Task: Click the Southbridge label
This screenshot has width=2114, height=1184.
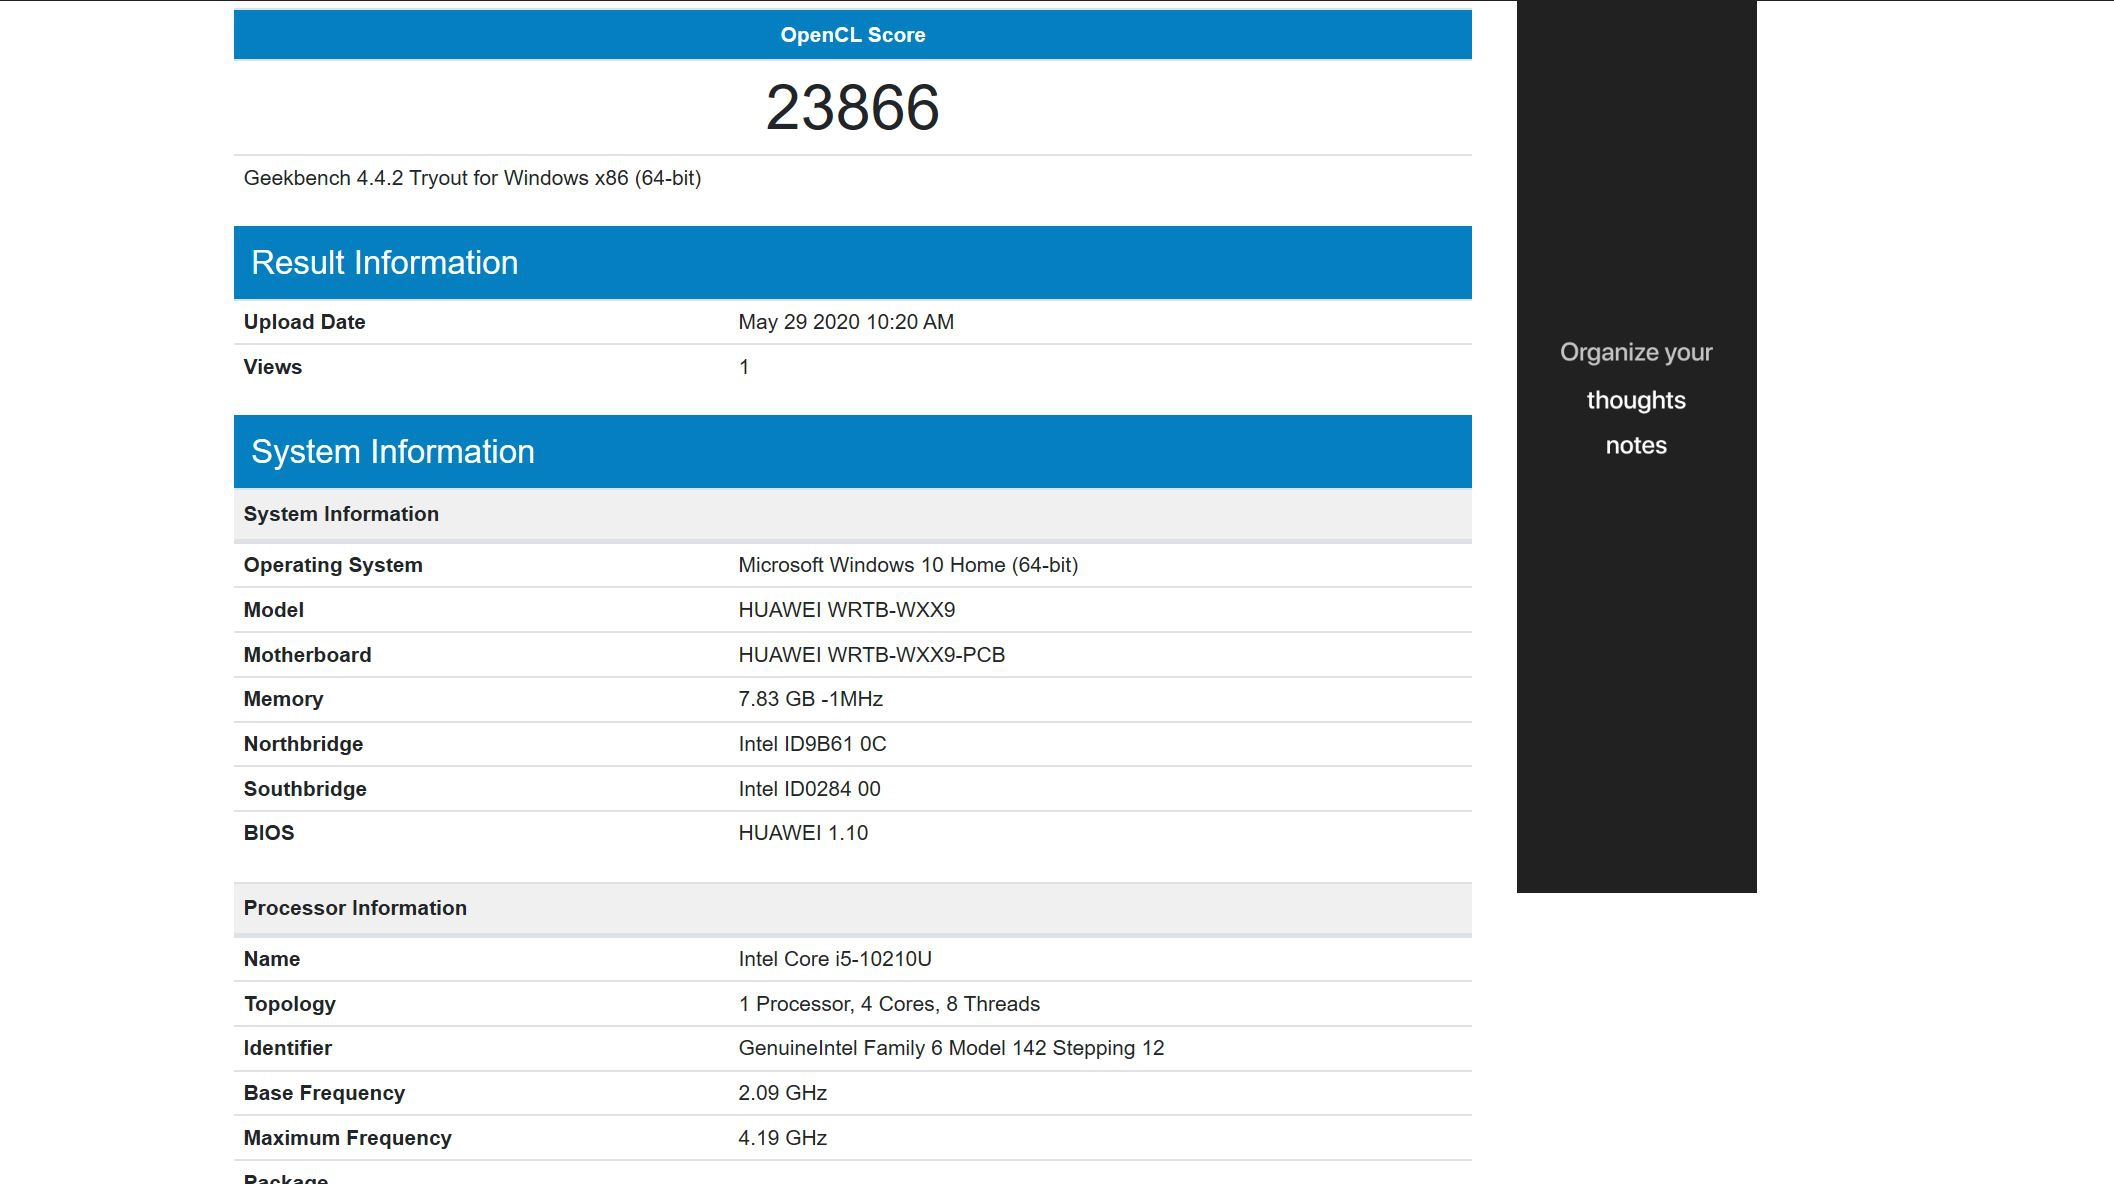Action: pos(305,789)
